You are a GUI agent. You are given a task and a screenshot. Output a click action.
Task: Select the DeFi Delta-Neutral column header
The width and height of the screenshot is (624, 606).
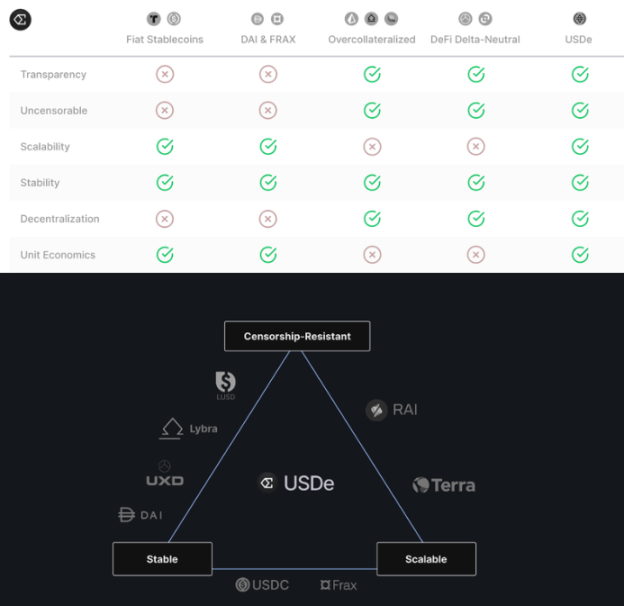coord(476,39)
